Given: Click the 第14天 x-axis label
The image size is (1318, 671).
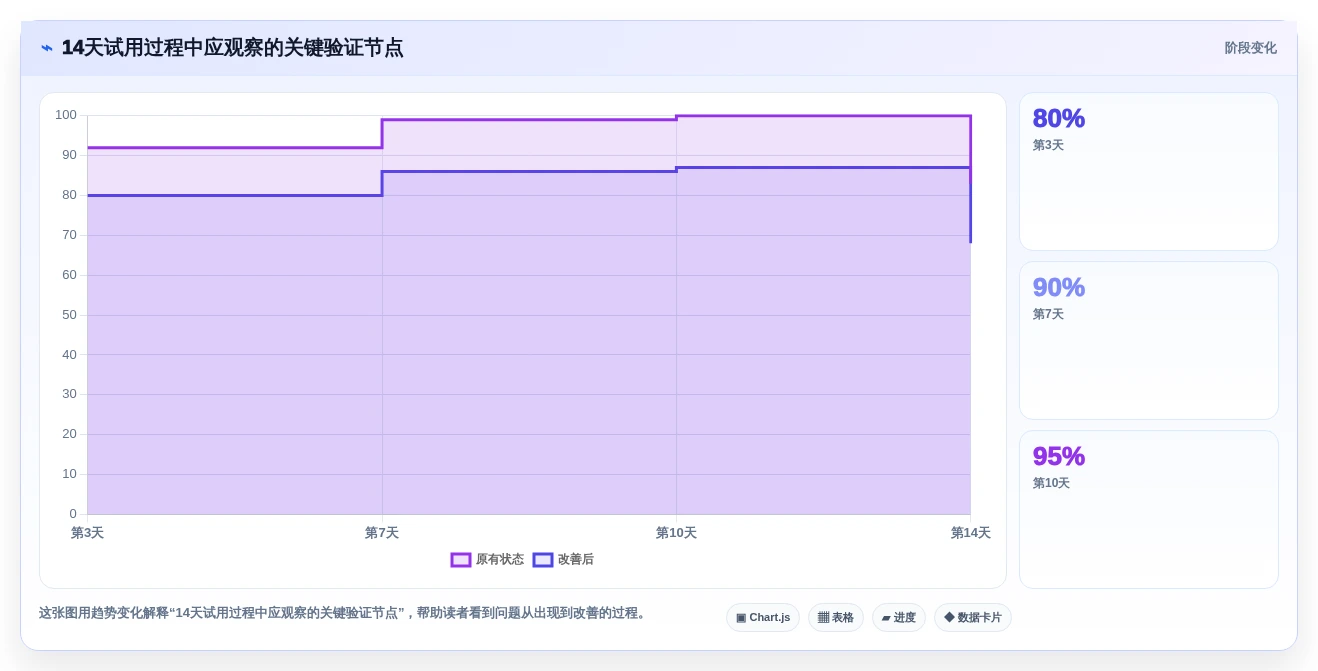Looking at the screenshot, I should pos(971,533).
